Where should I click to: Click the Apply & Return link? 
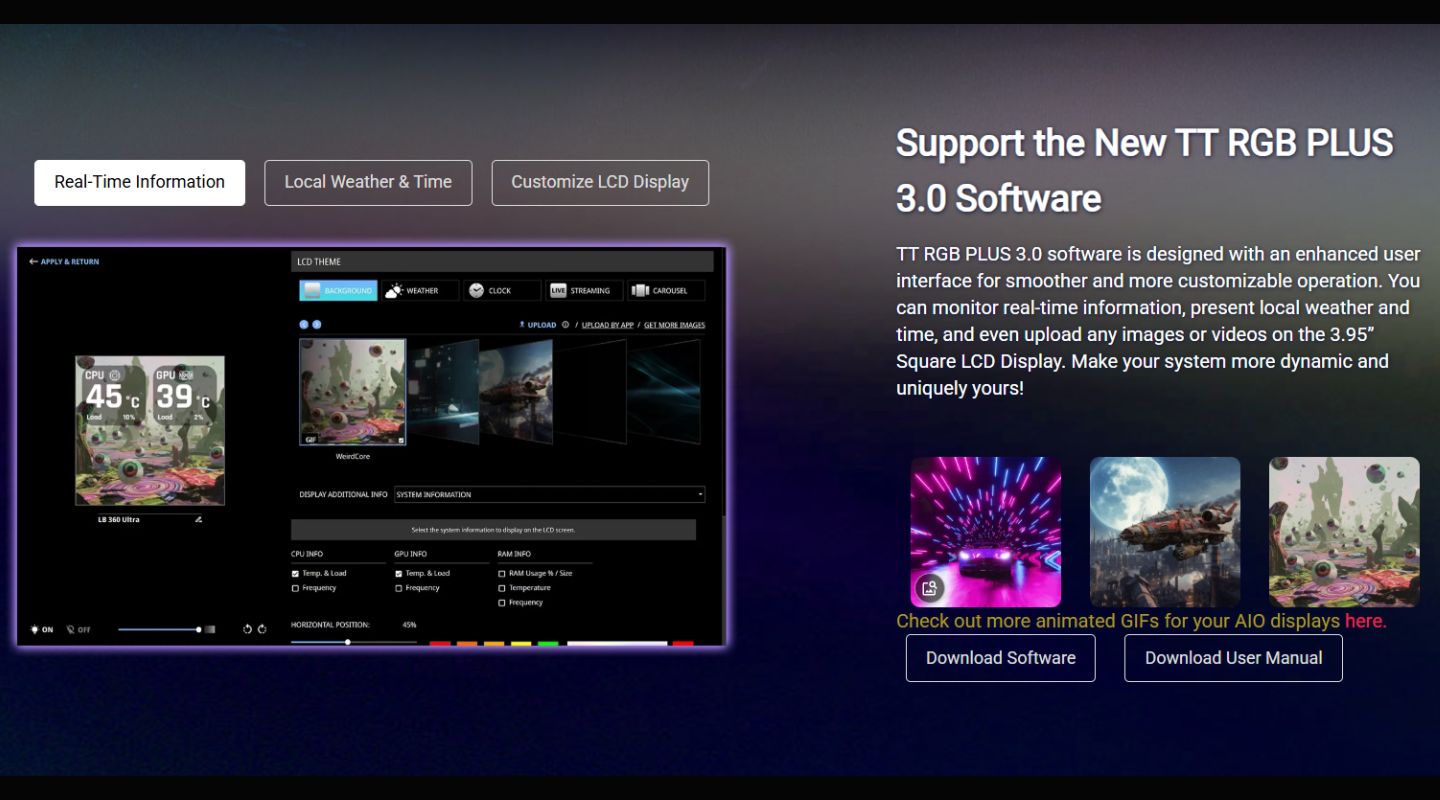point(64,262)
